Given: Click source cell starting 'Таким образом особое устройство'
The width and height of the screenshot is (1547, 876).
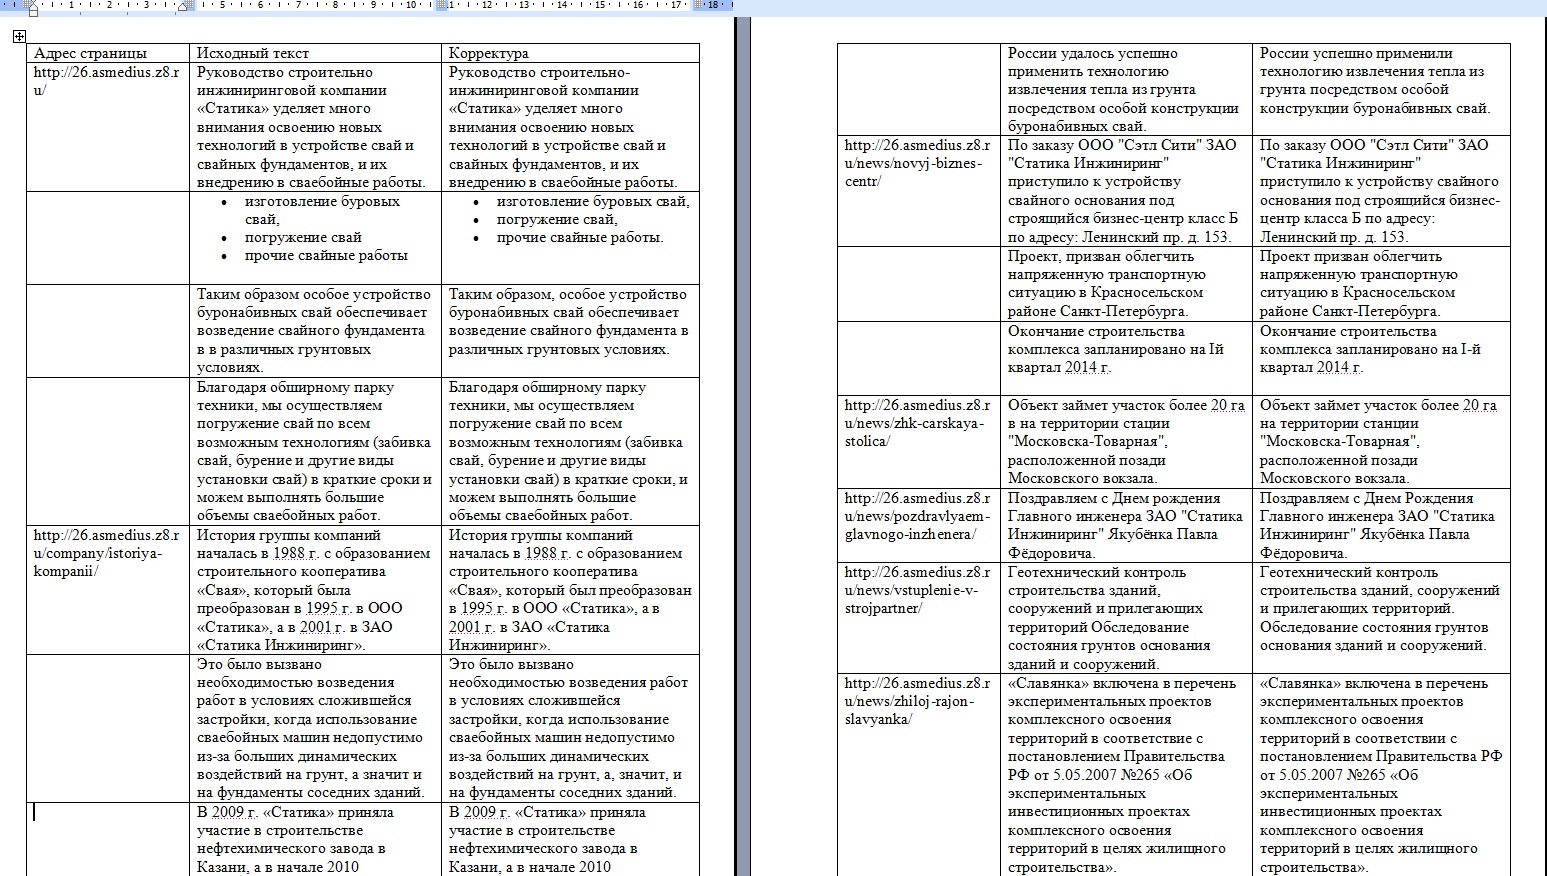Looking at the screenshot, I should pos(315,331).
